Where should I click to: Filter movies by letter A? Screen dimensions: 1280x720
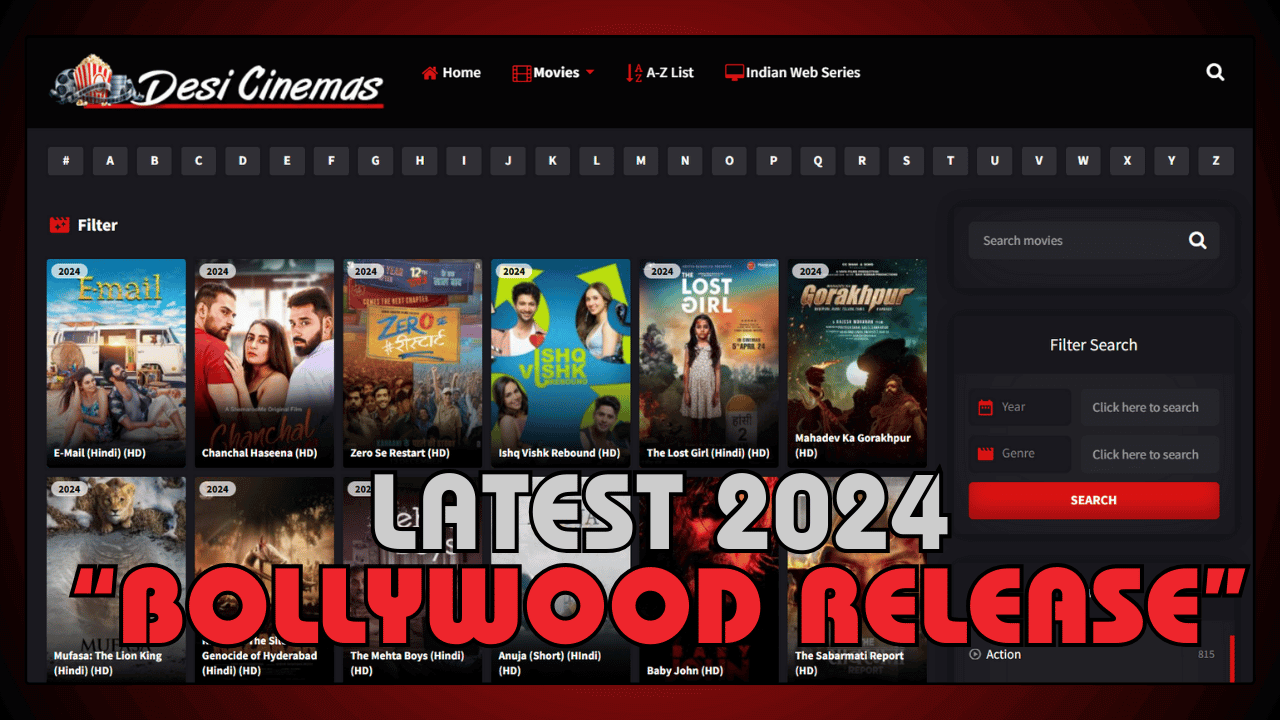tap(110, 161)
